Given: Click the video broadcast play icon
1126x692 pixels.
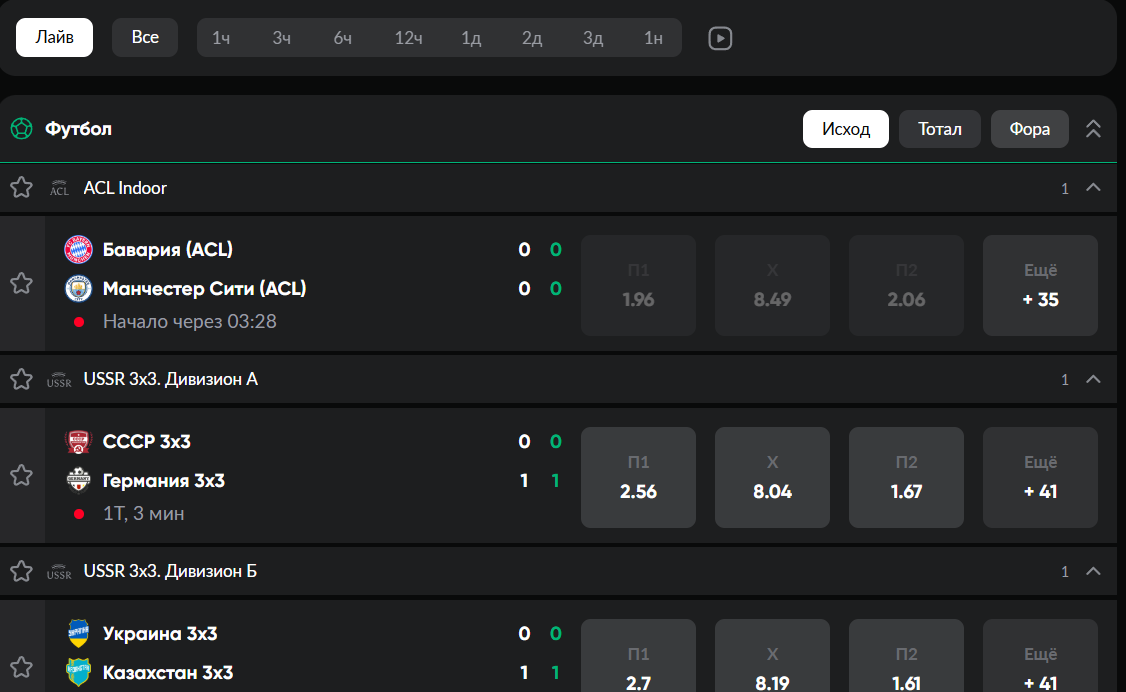Looking at the screenshot, I should [720, 38].
